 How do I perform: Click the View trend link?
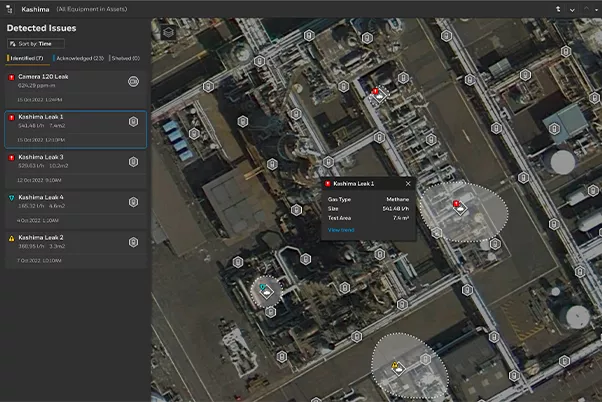341,230
